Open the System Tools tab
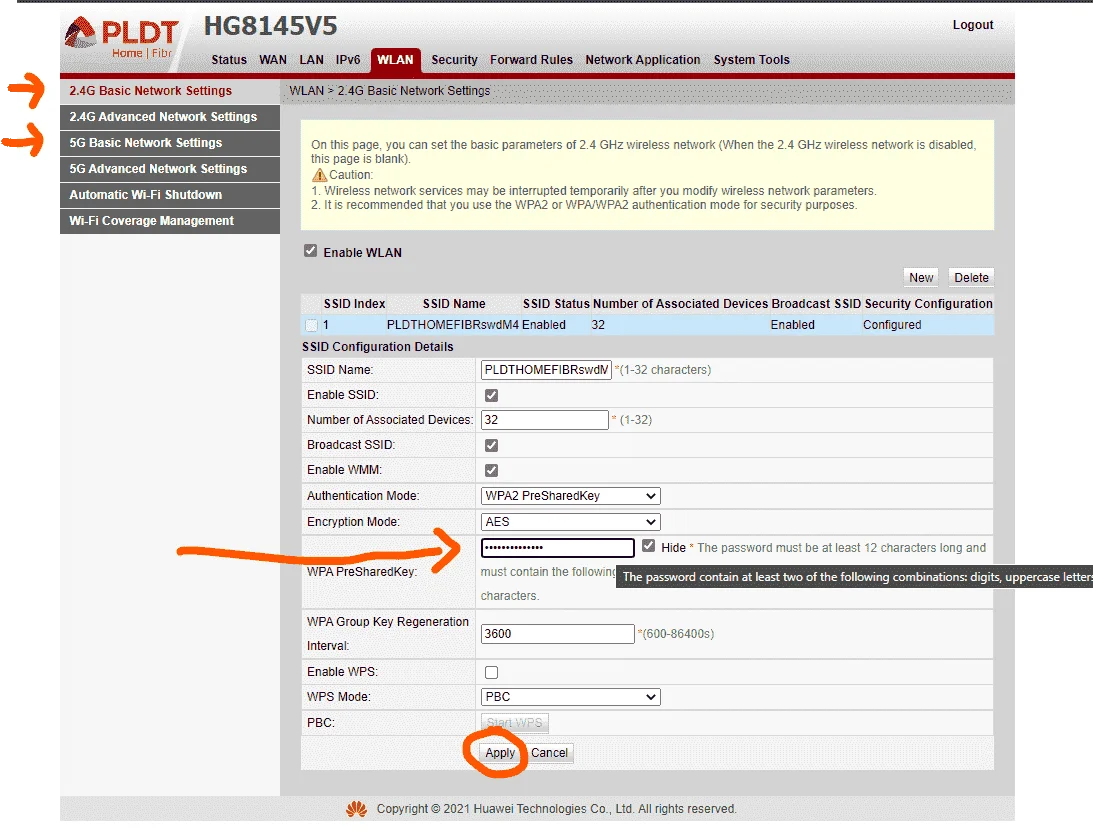 (751, 60)
